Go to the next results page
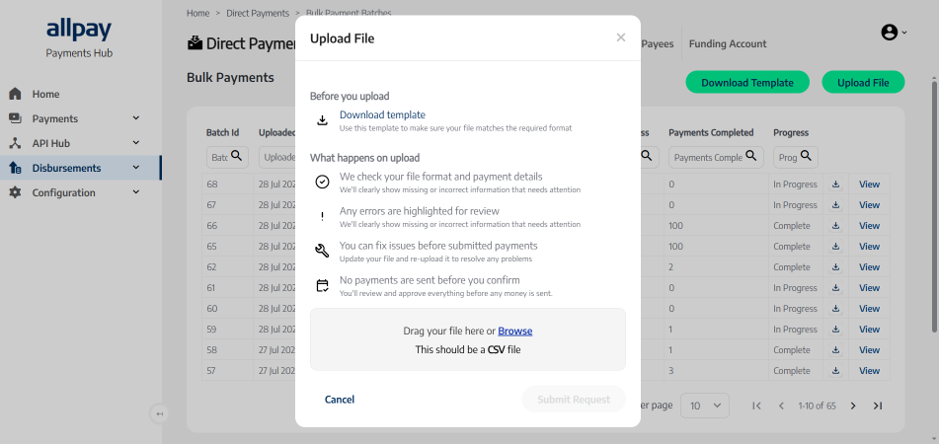The height and width of the screenshot is (444, 939). coord(853,406)
